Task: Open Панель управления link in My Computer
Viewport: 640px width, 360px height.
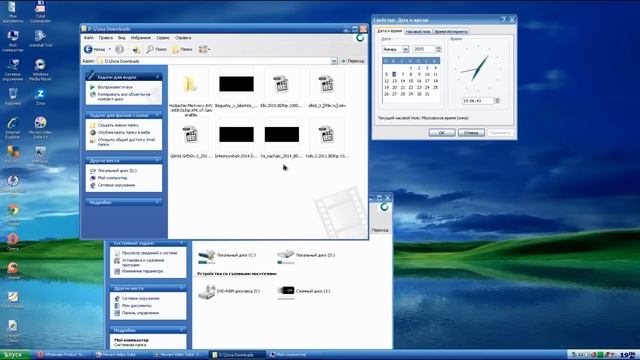Action: pos(140,313)
